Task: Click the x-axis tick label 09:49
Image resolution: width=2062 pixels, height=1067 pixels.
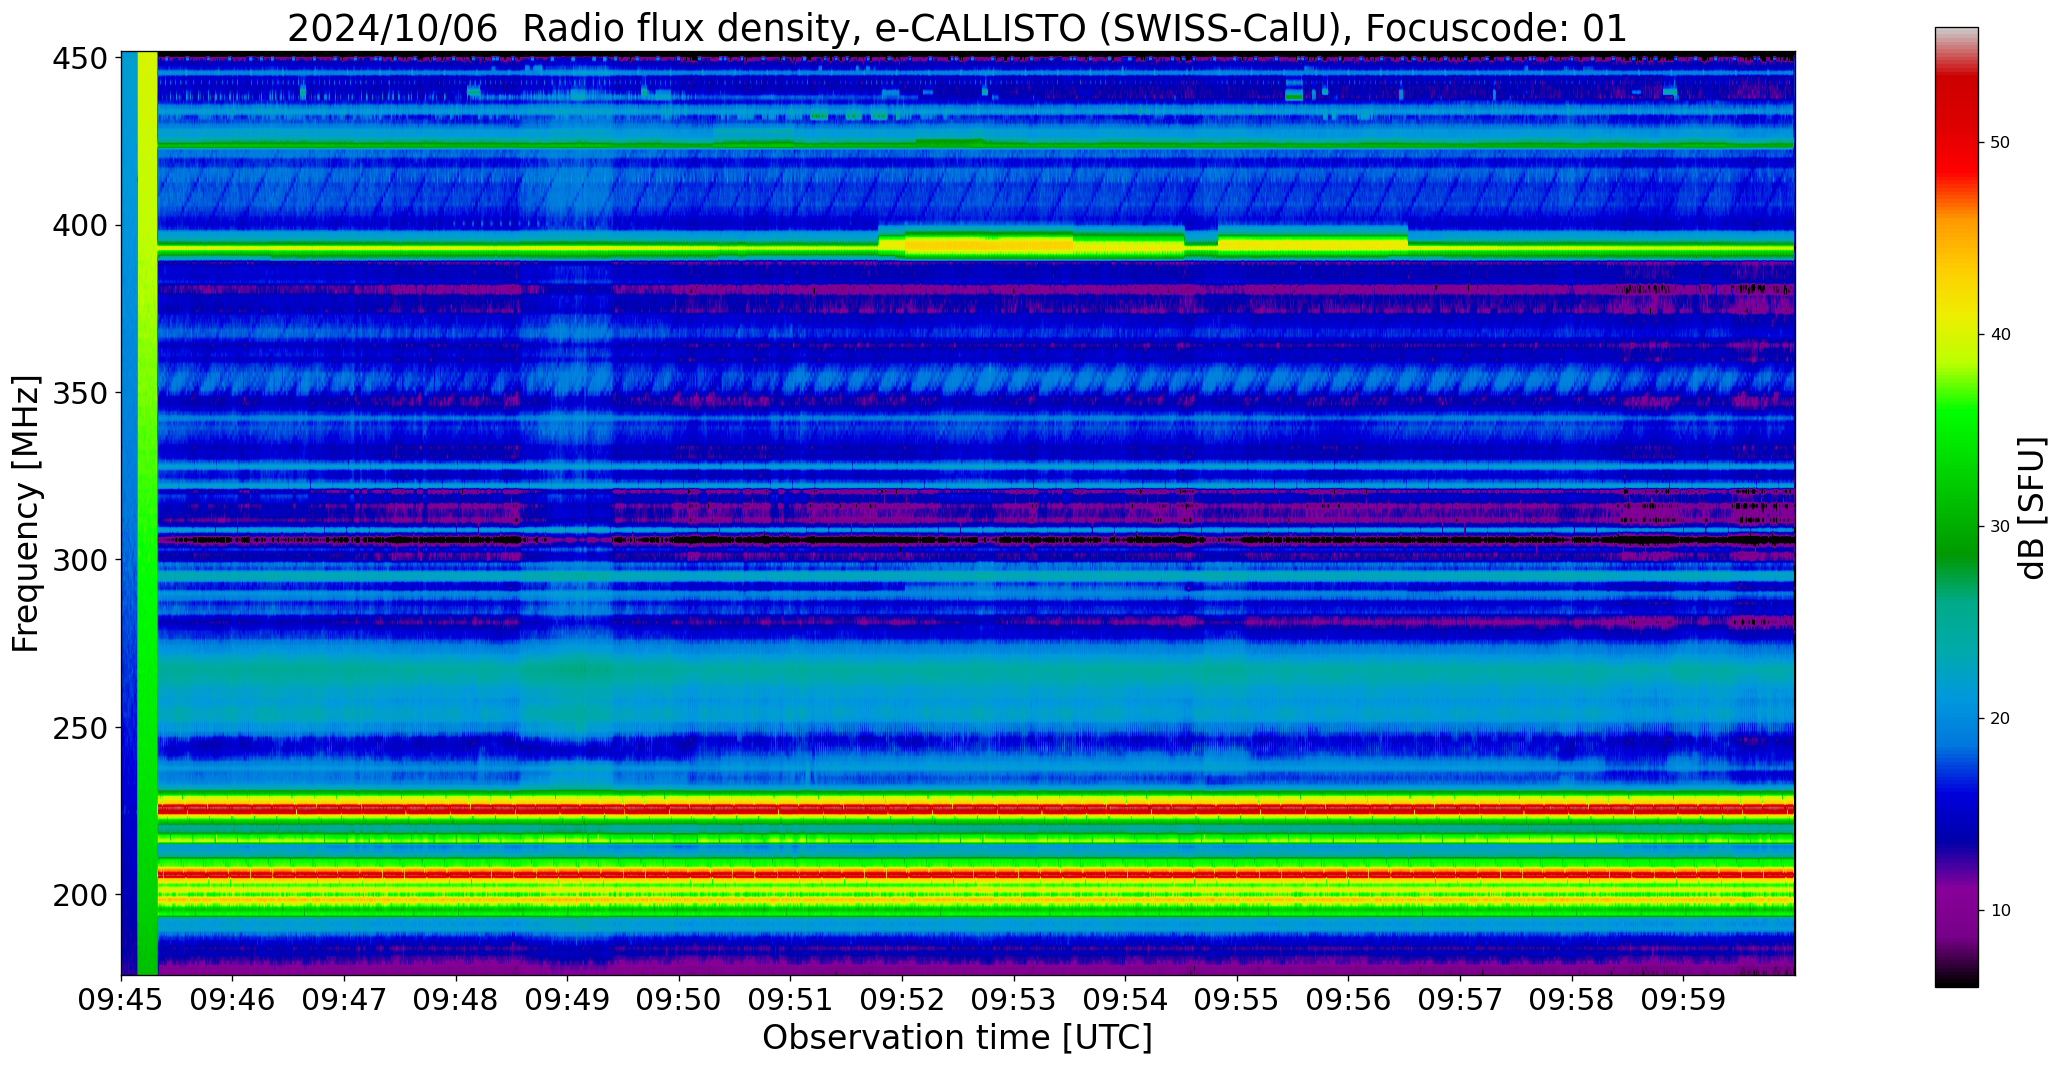Action: 568,1000
